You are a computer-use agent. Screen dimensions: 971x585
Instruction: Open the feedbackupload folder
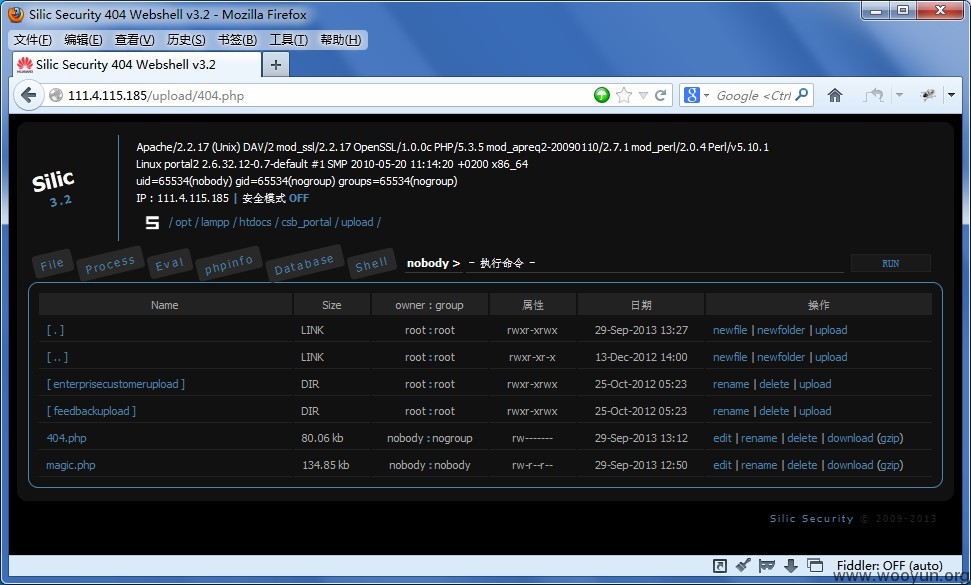91,411
